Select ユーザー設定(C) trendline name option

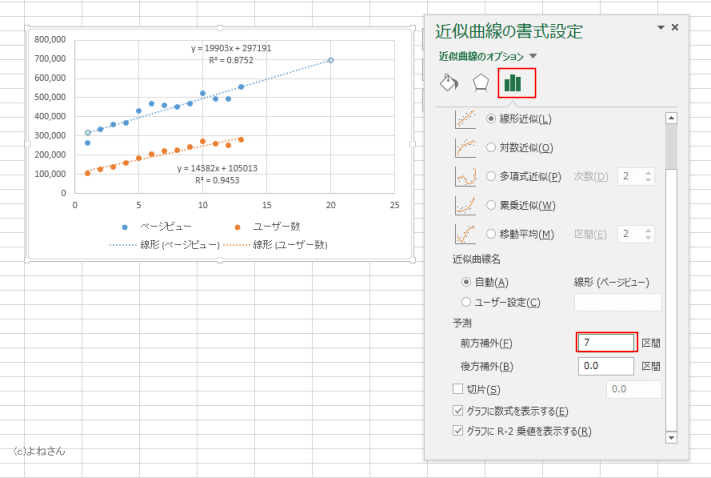pos(466,302)
